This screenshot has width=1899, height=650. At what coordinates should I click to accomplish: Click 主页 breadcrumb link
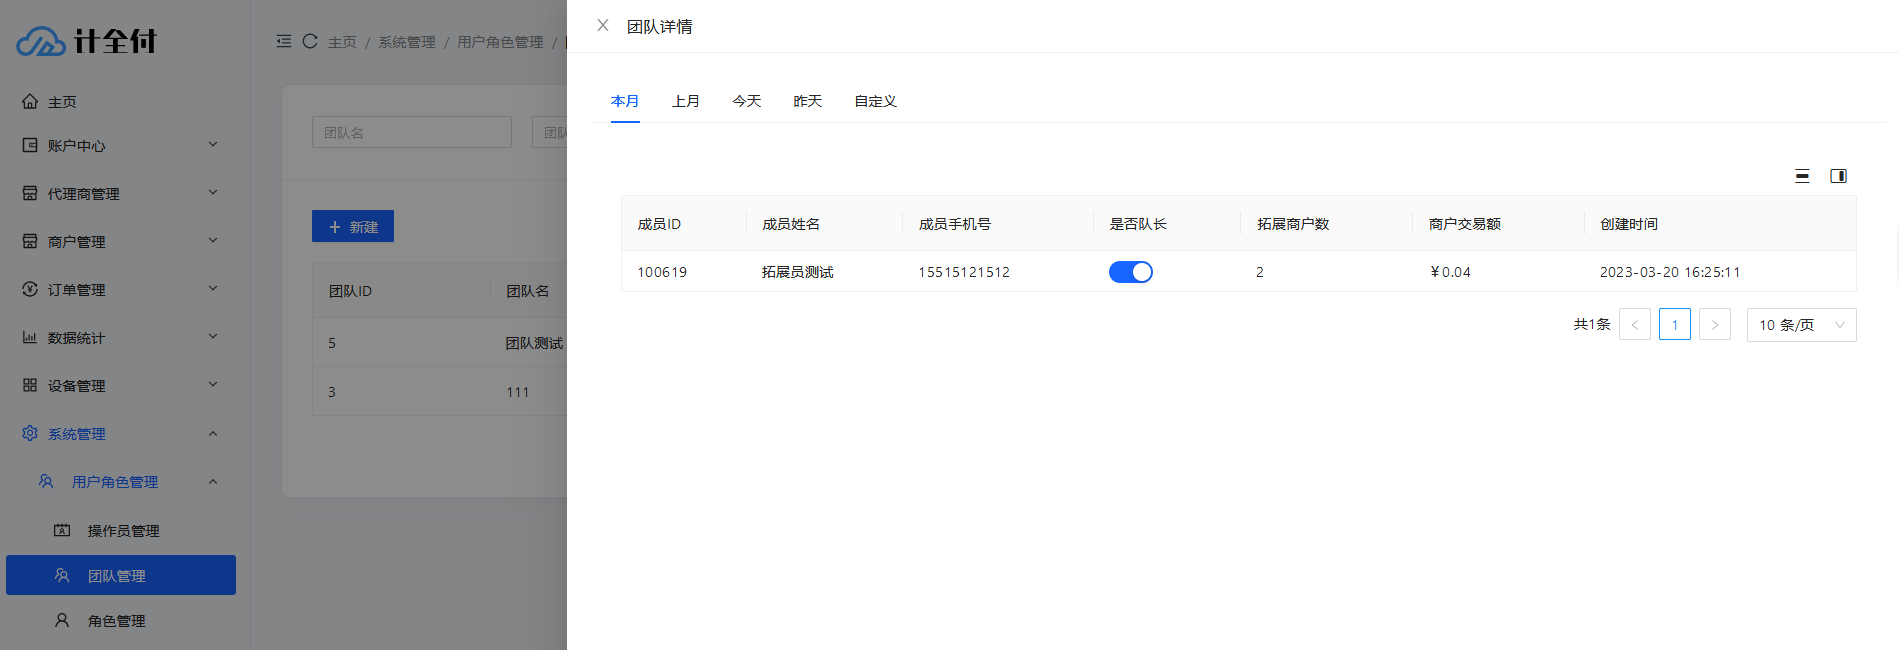pos(342,42)
